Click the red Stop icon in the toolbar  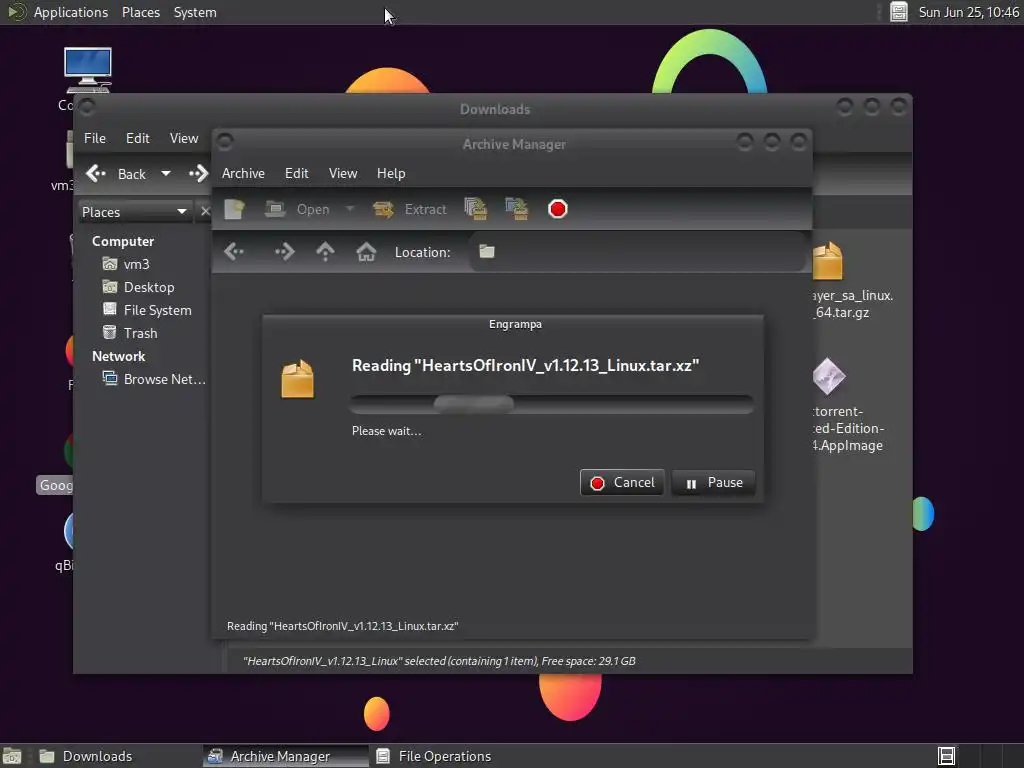click(558, 209)
